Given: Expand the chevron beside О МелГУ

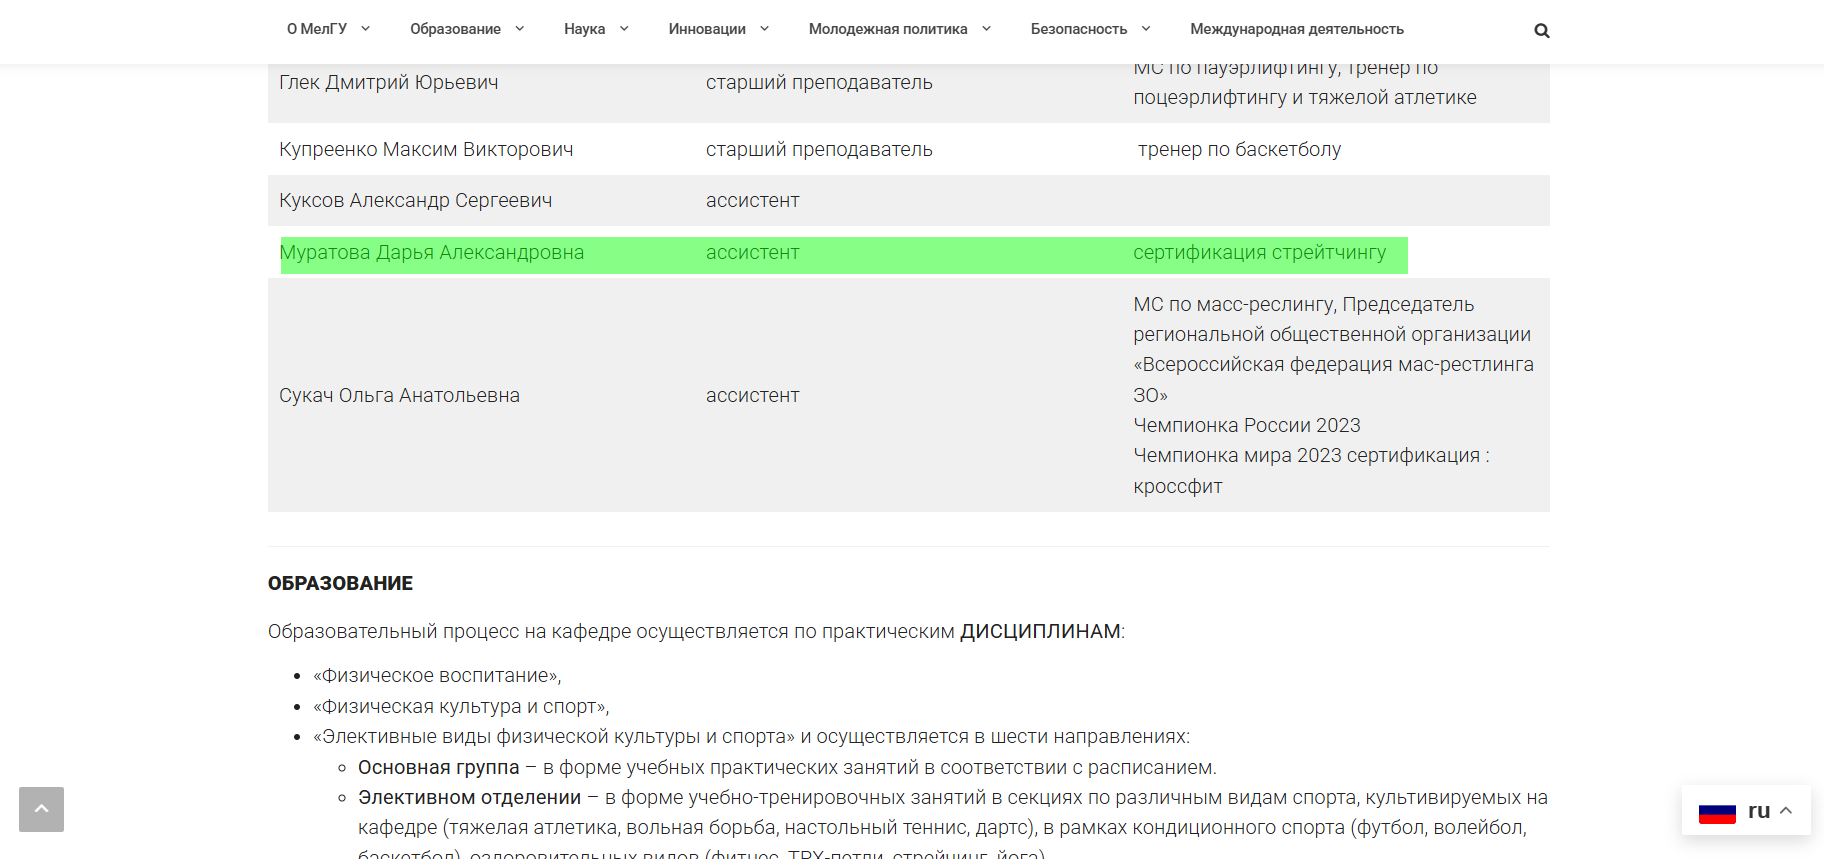Looking at the screenshot, I should pyautogui.click(x=366, y=29).
